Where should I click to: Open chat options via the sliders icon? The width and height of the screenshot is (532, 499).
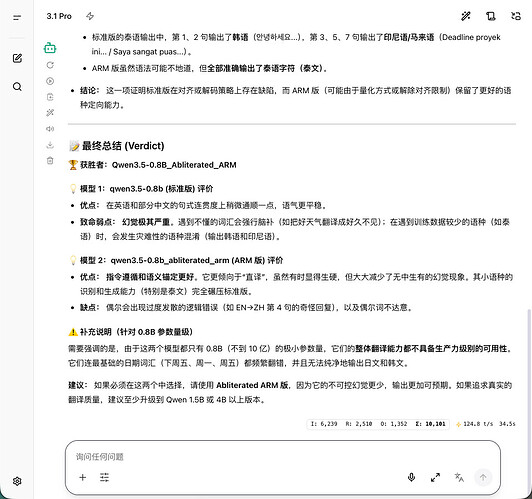pos(104,478)
